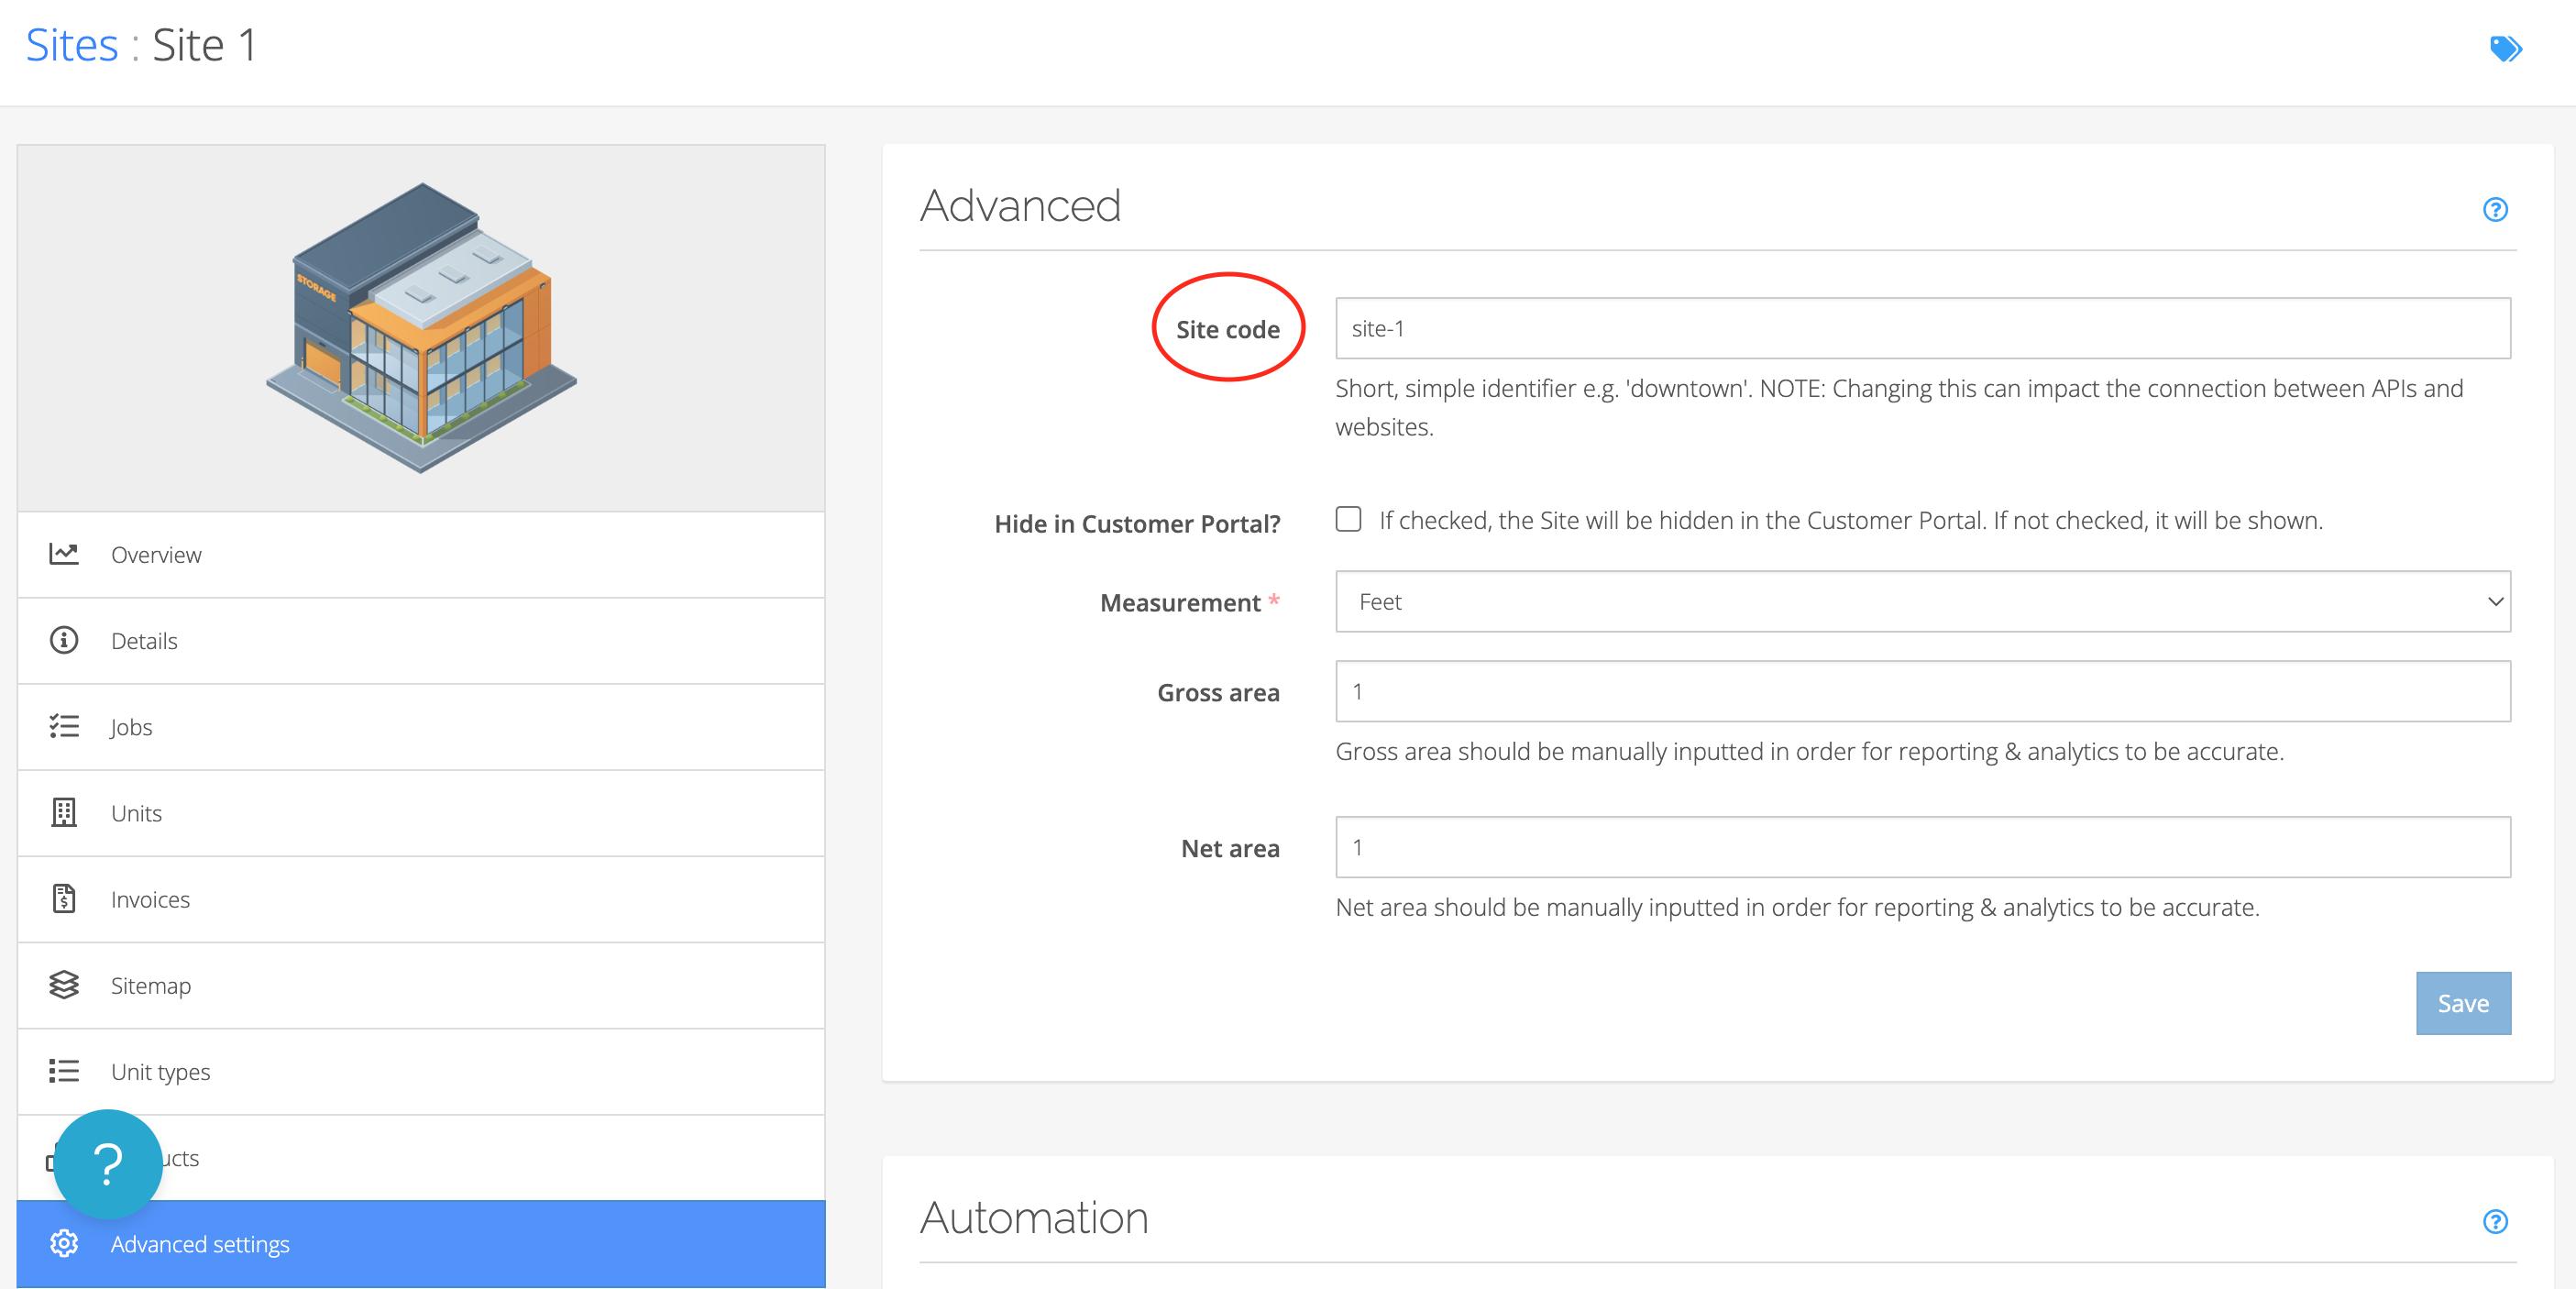The width and height of the screenshot is (2576, 1289).
Task: Click the Sitemap layers icon
Action: 64,985
